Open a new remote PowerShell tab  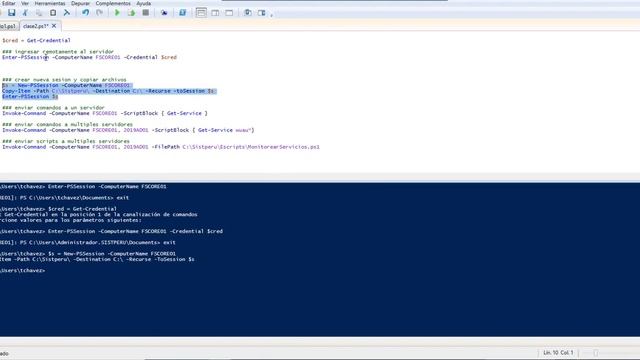164,13
